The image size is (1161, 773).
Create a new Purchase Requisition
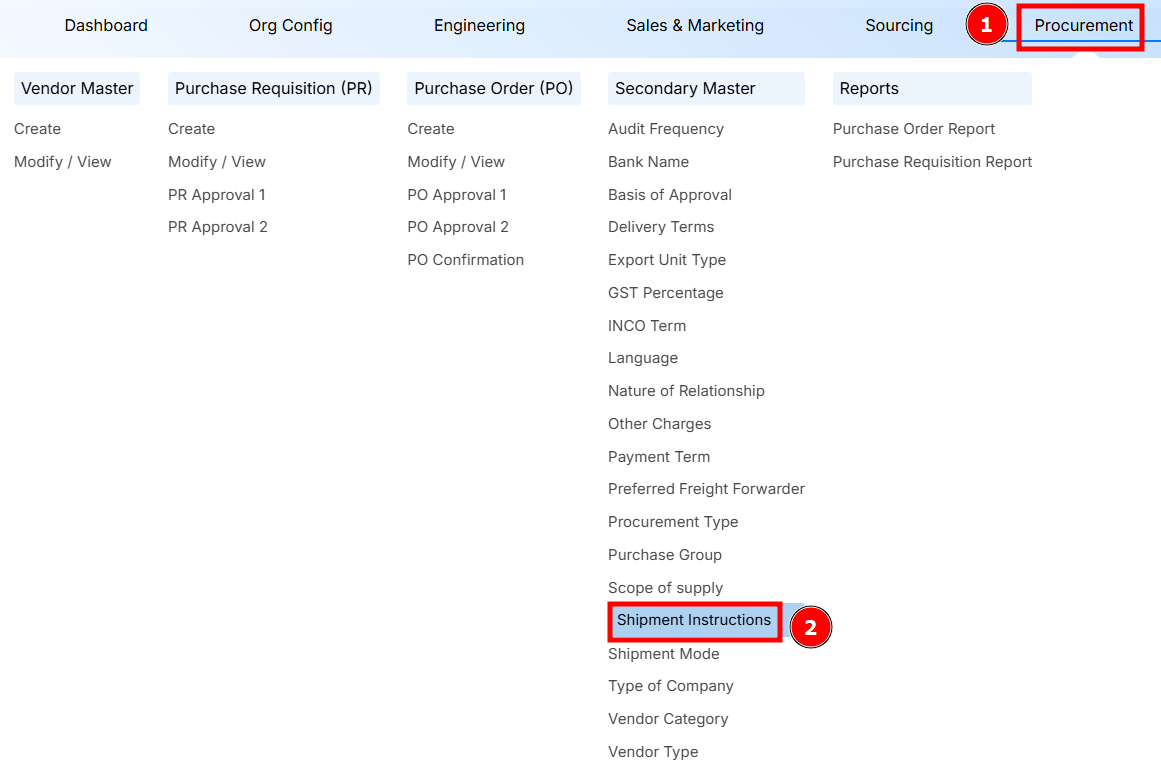191,128
